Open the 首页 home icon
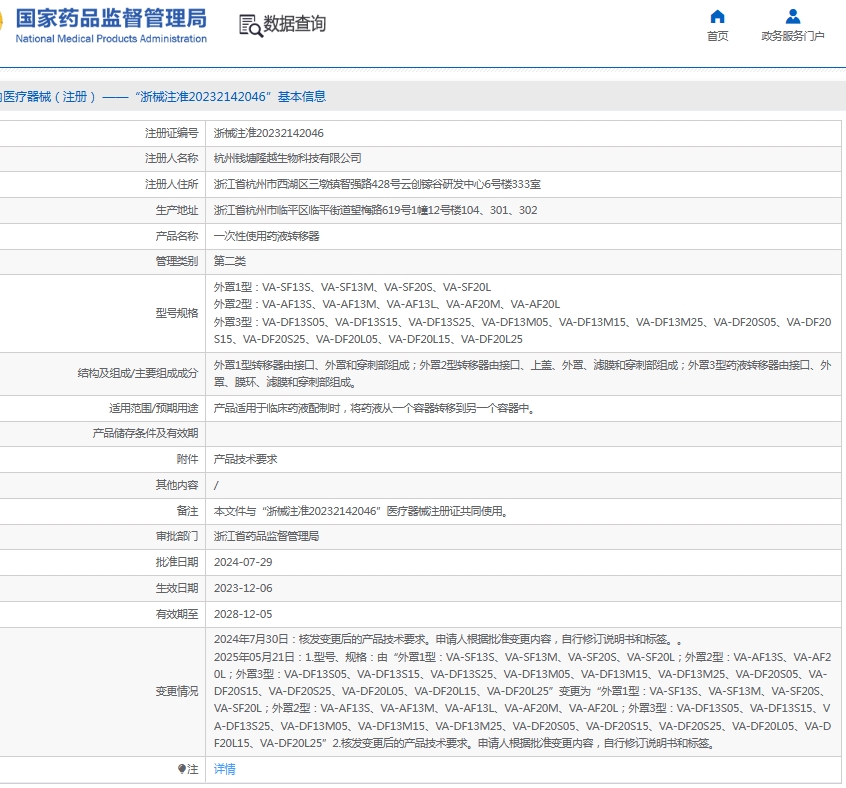Image resolution: width=846 pixels, height=788 pixels. click(717, 16)
